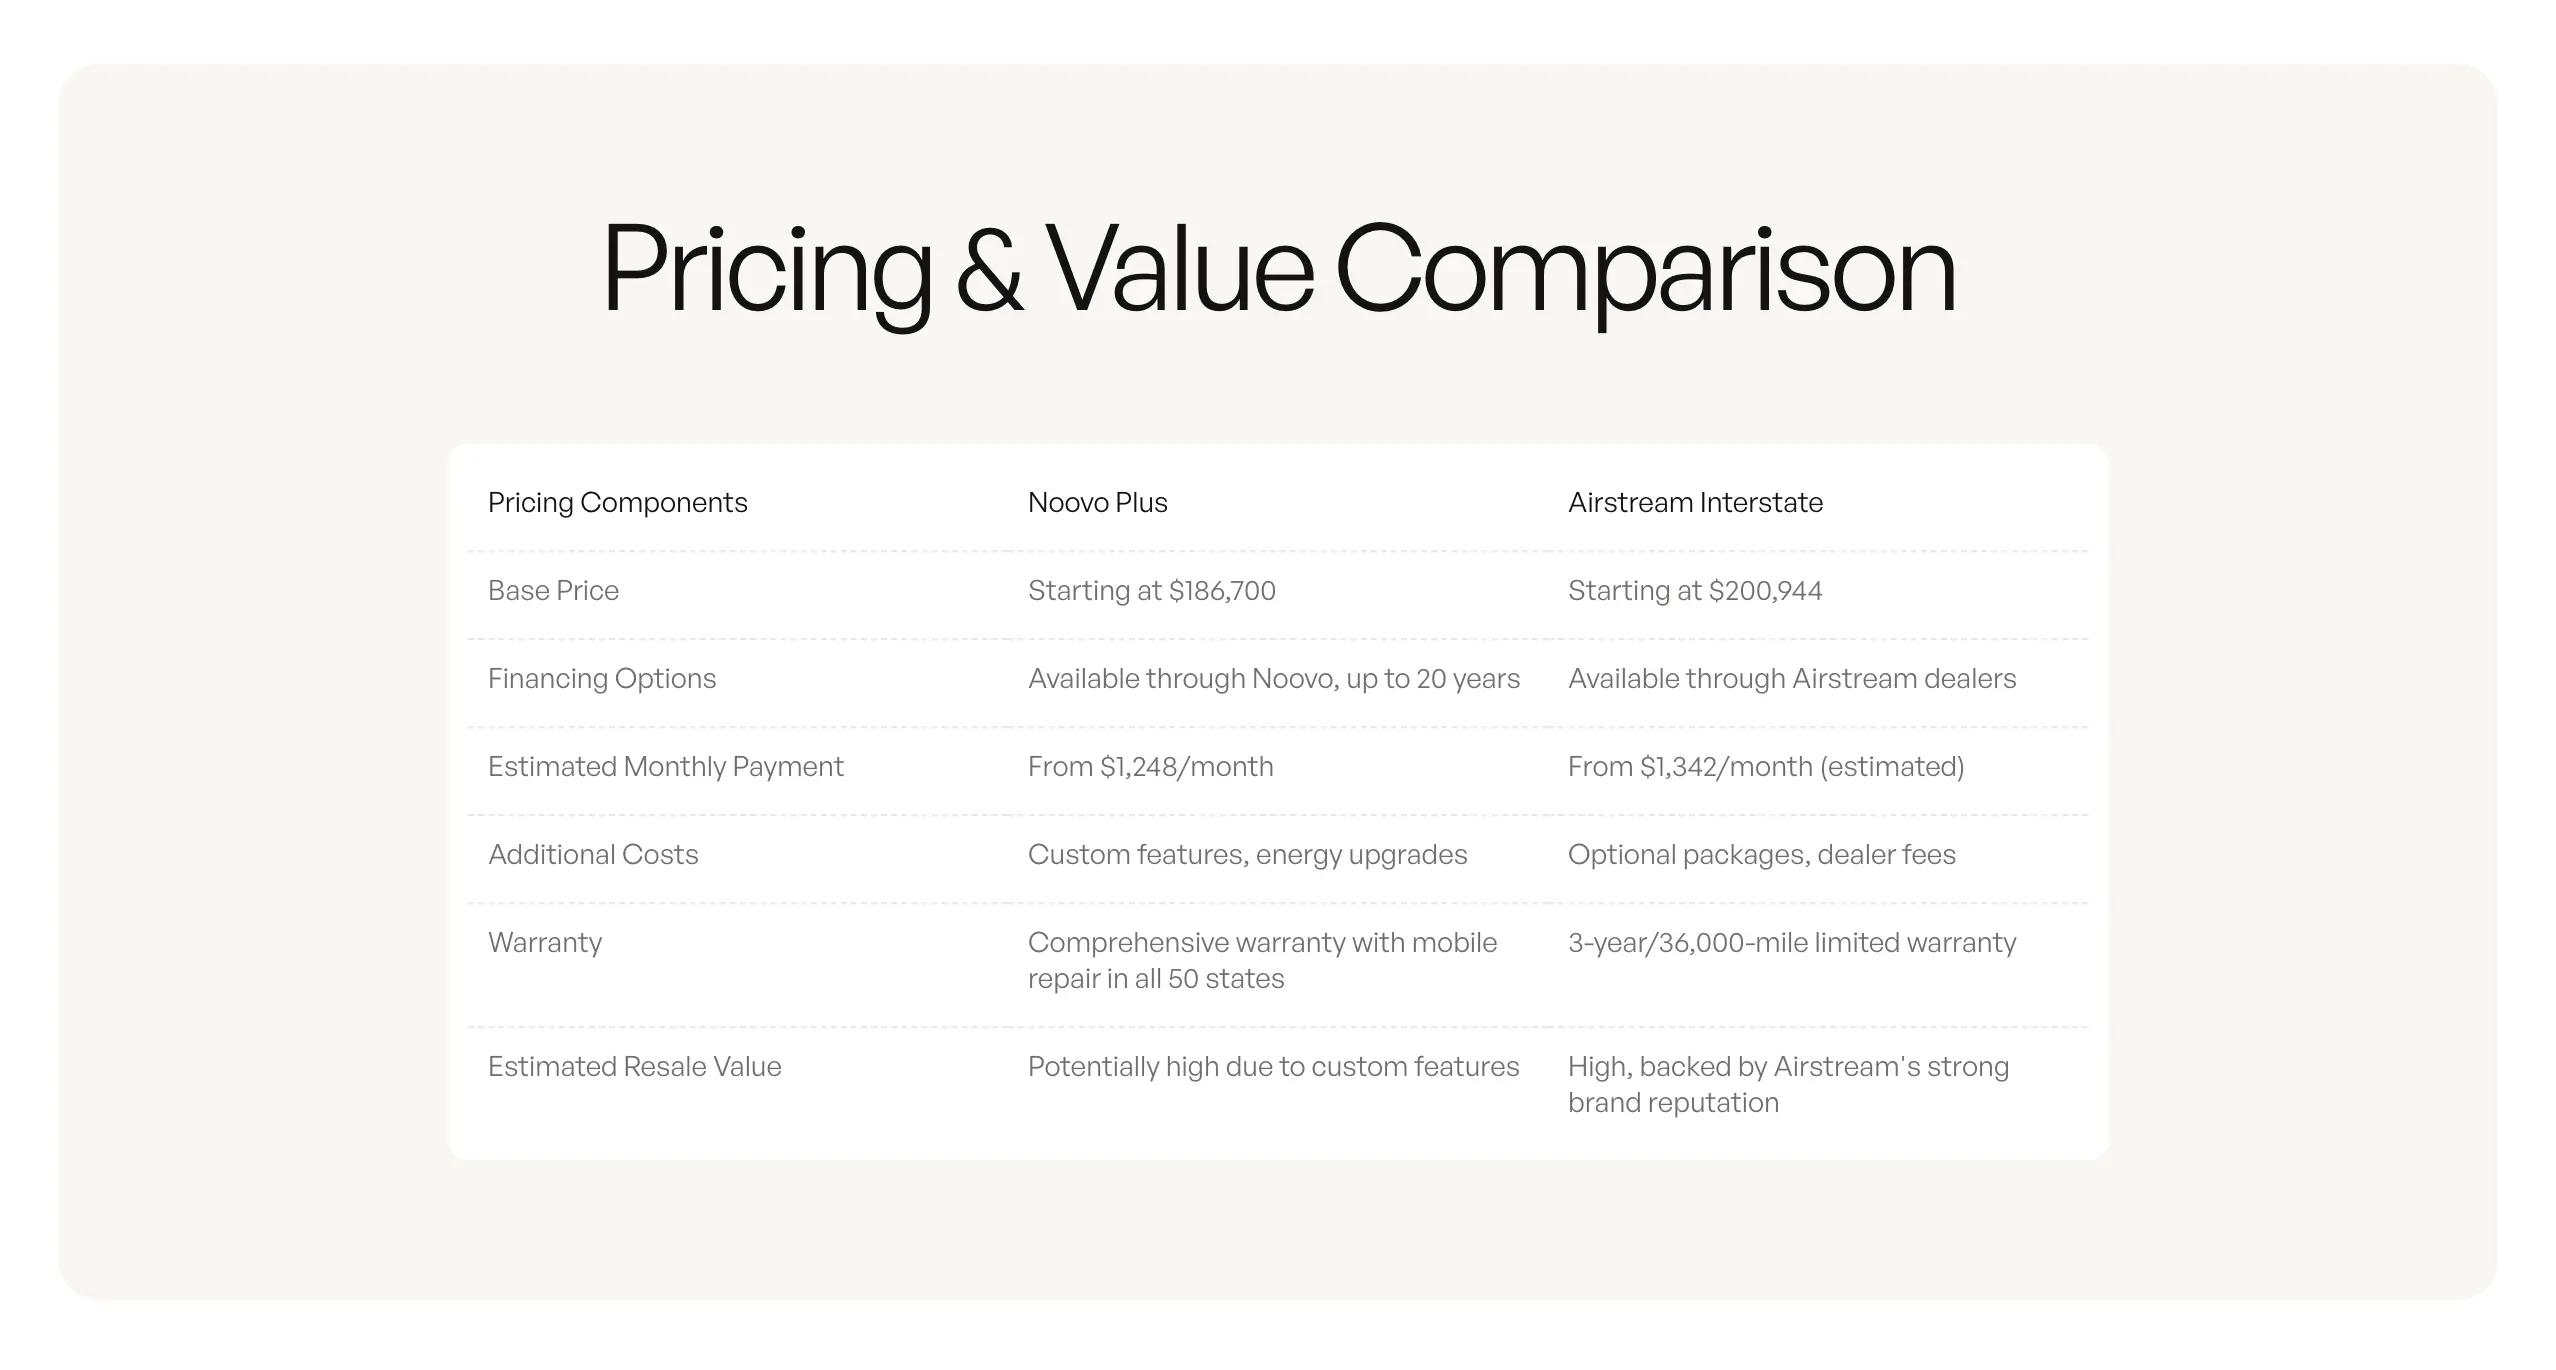Click the Base Price row label

553,590
